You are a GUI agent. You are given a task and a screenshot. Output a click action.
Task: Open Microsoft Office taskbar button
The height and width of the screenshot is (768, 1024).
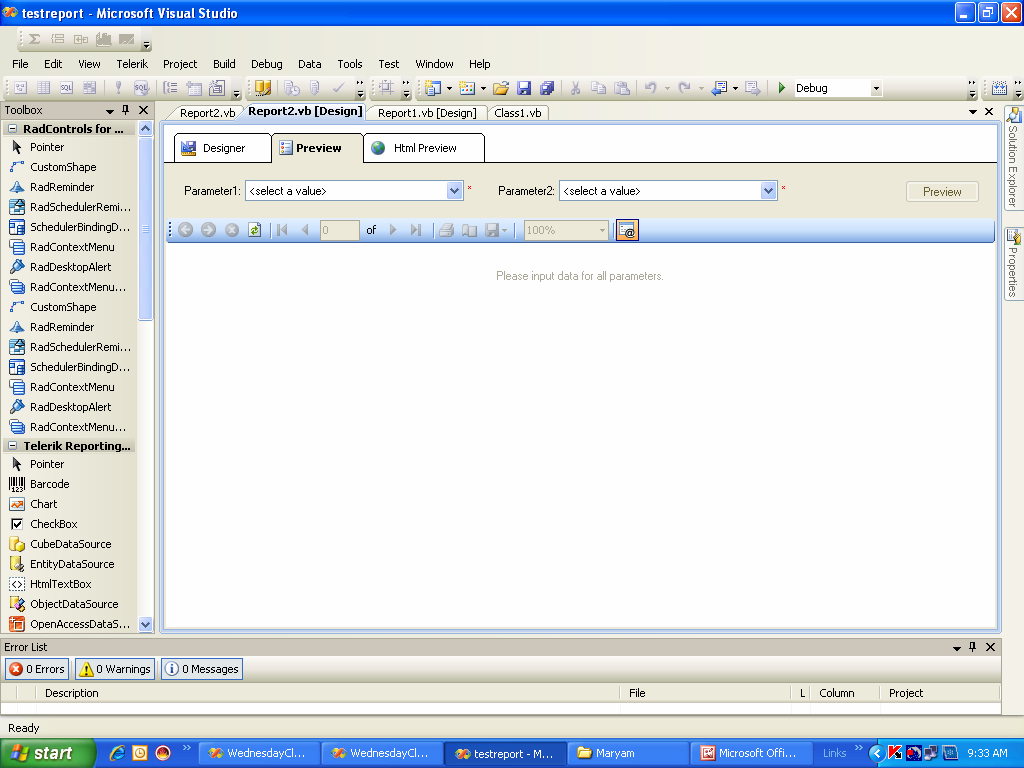pyautogui.click(x=751, y=753)
